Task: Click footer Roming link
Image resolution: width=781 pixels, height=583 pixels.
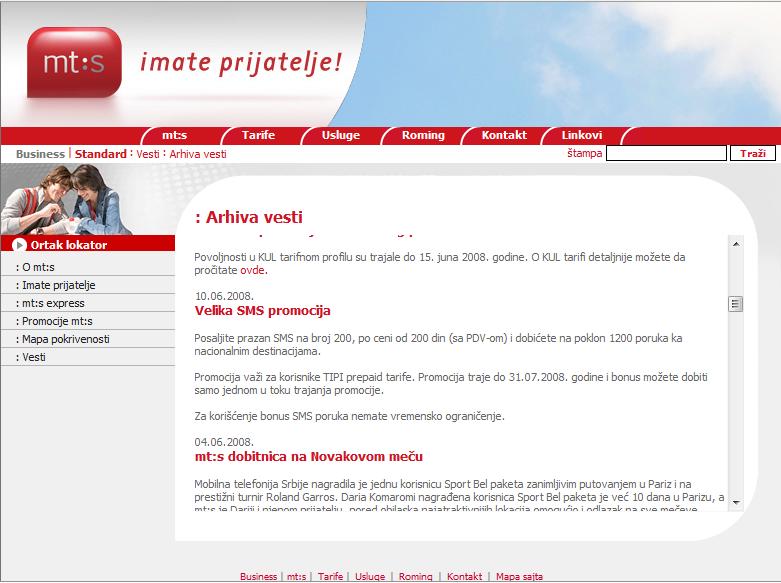Action: coord(415,577)
